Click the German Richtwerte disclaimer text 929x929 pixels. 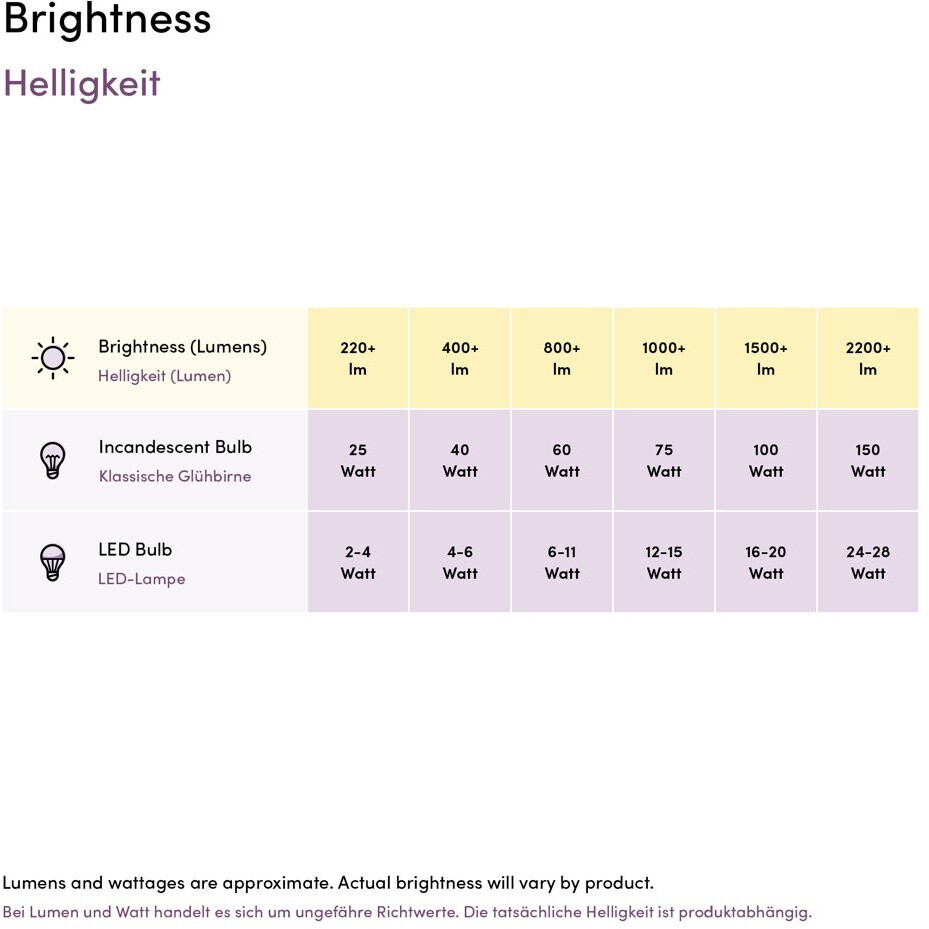tap(407, 912)
